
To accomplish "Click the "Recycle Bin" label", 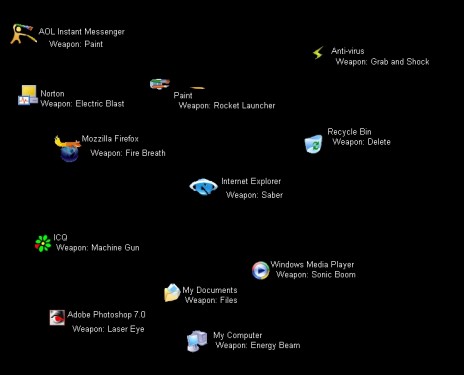I will click(349, 132).
